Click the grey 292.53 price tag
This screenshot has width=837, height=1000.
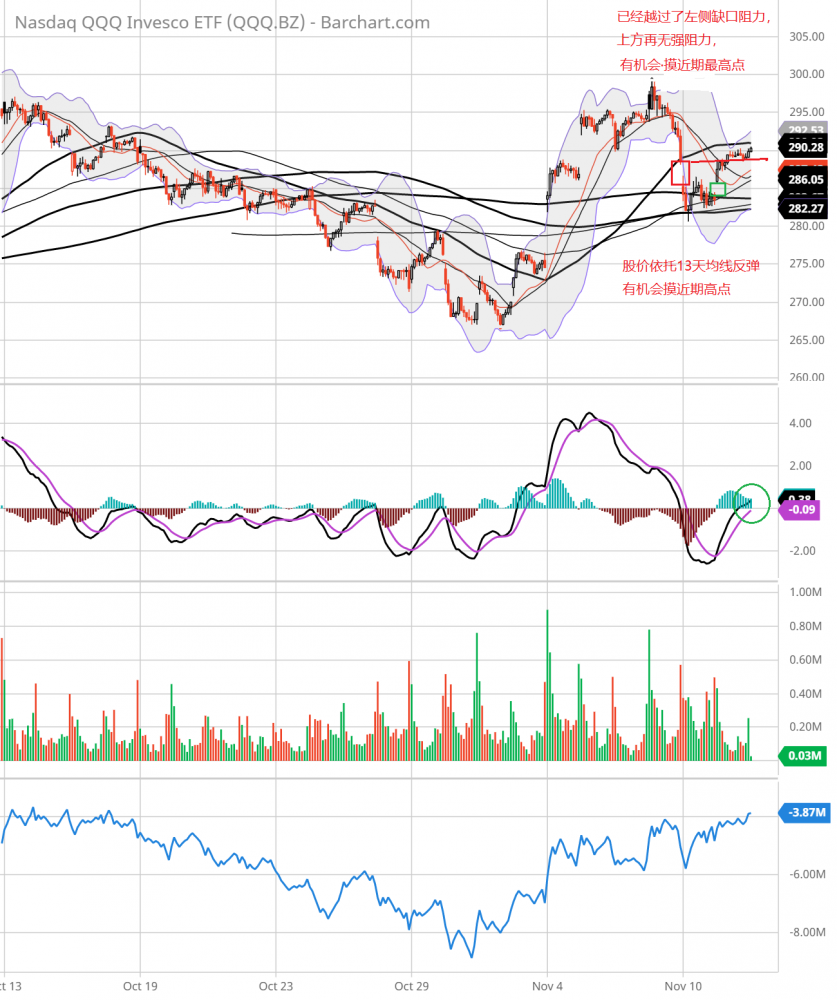coord(804,129)
